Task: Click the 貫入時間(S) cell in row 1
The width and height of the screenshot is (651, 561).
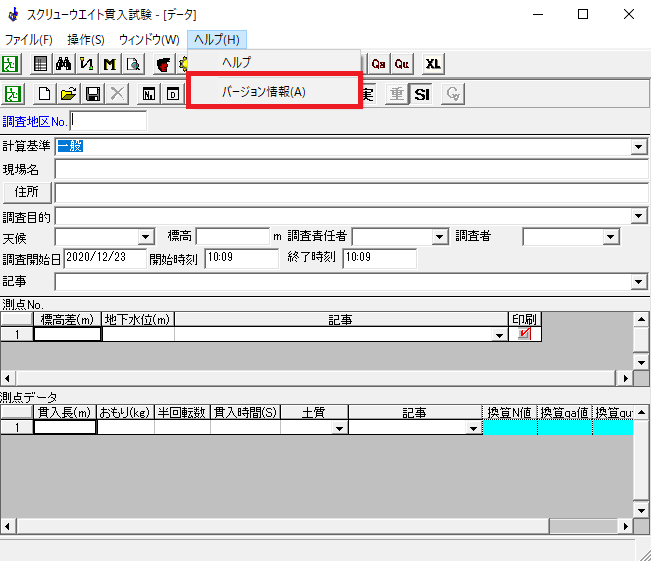Action: [x=245, y=427]
